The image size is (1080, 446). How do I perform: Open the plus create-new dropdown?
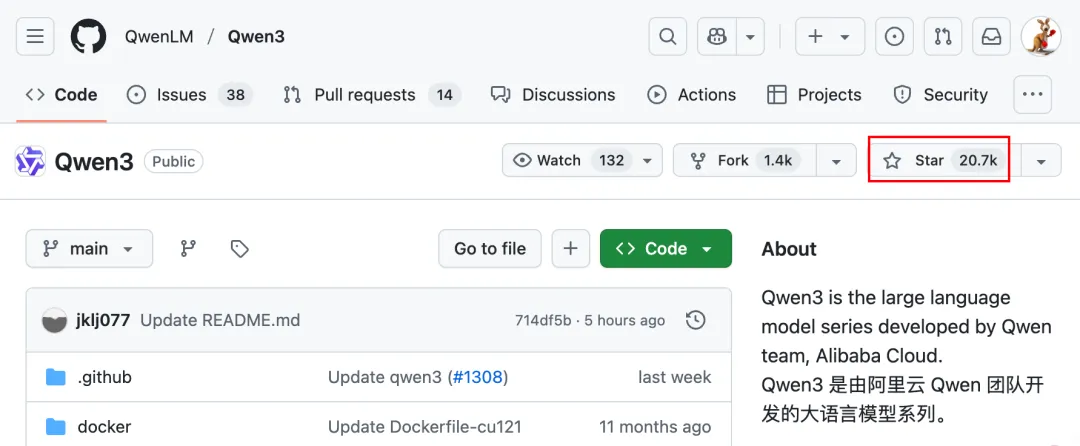tap(829, 36)
